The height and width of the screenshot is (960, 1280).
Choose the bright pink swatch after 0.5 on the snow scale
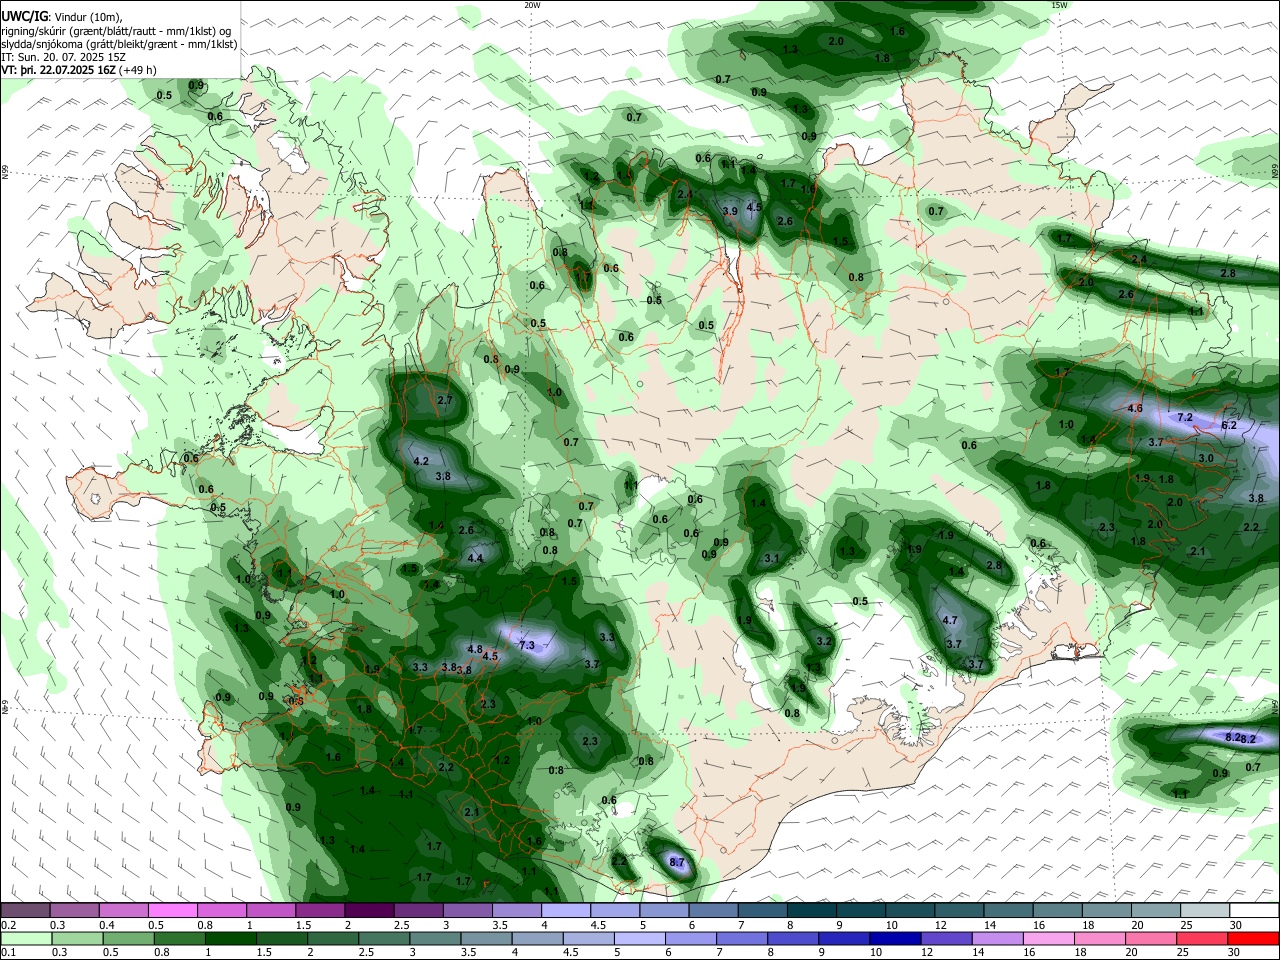click(173, 910)
